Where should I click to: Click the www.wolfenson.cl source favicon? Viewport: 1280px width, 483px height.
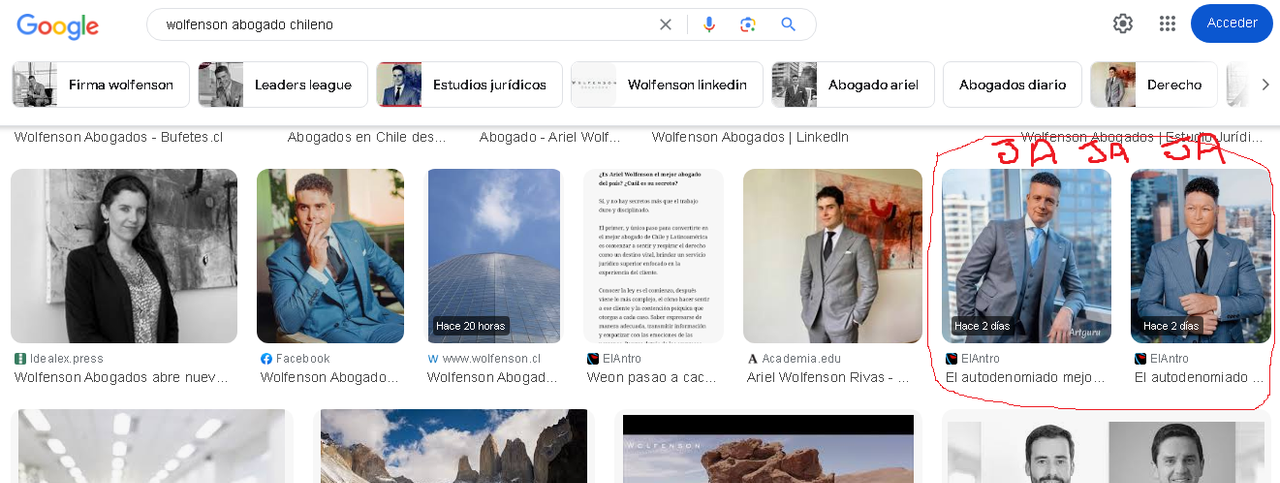(433, 358)
